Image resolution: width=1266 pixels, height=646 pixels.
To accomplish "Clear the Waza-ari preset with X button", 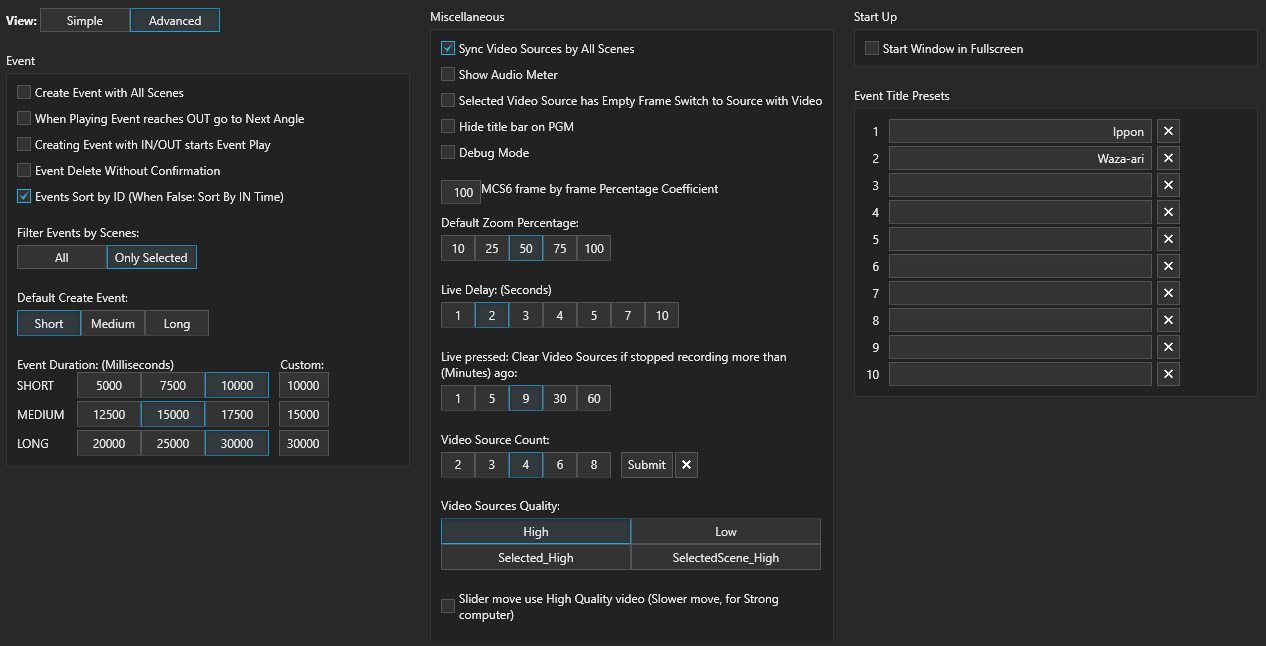I will (x=1168, y=158).
